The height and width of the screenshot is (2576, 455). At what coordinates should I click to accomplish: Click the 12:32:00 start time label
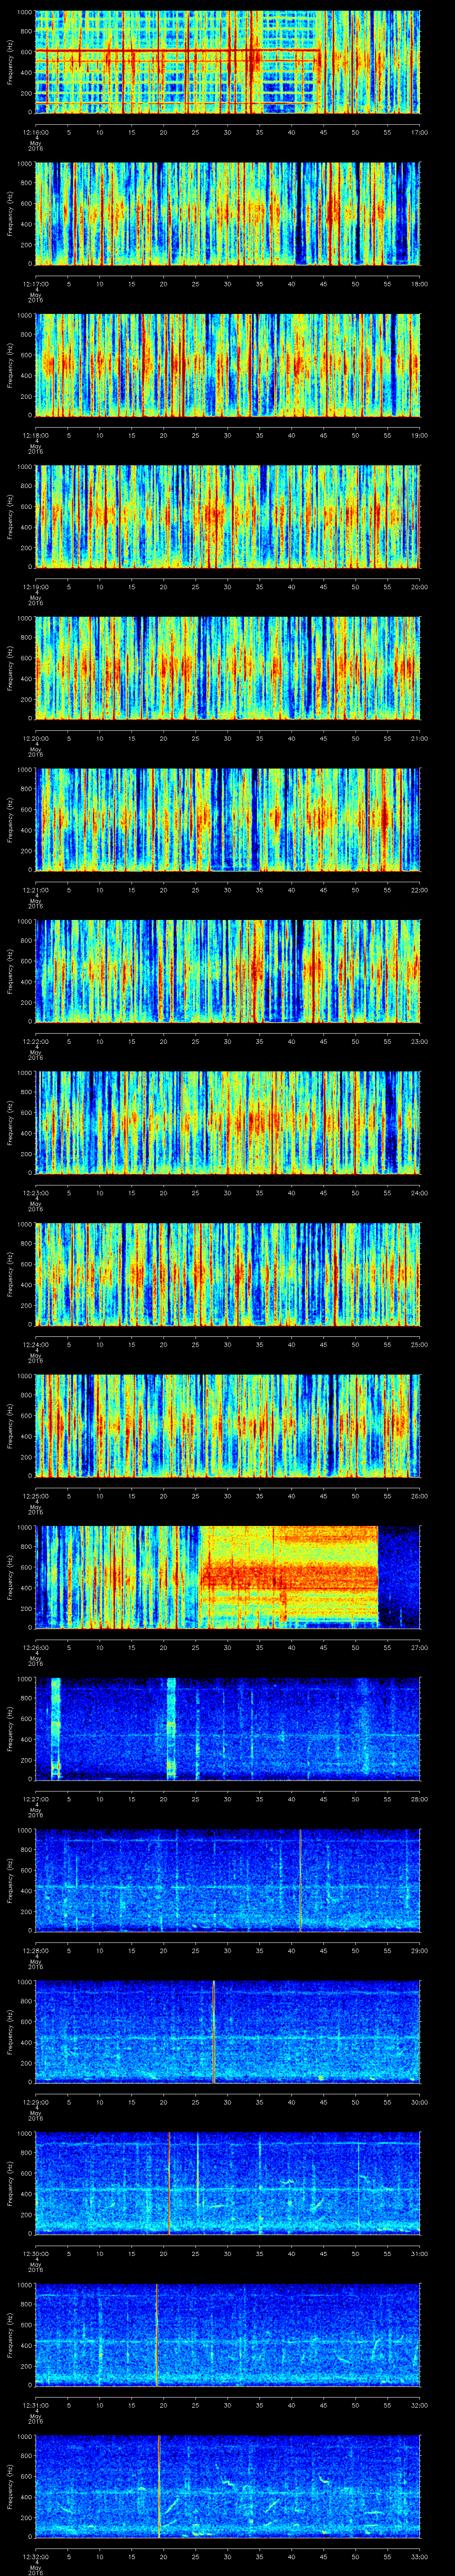36,2556
